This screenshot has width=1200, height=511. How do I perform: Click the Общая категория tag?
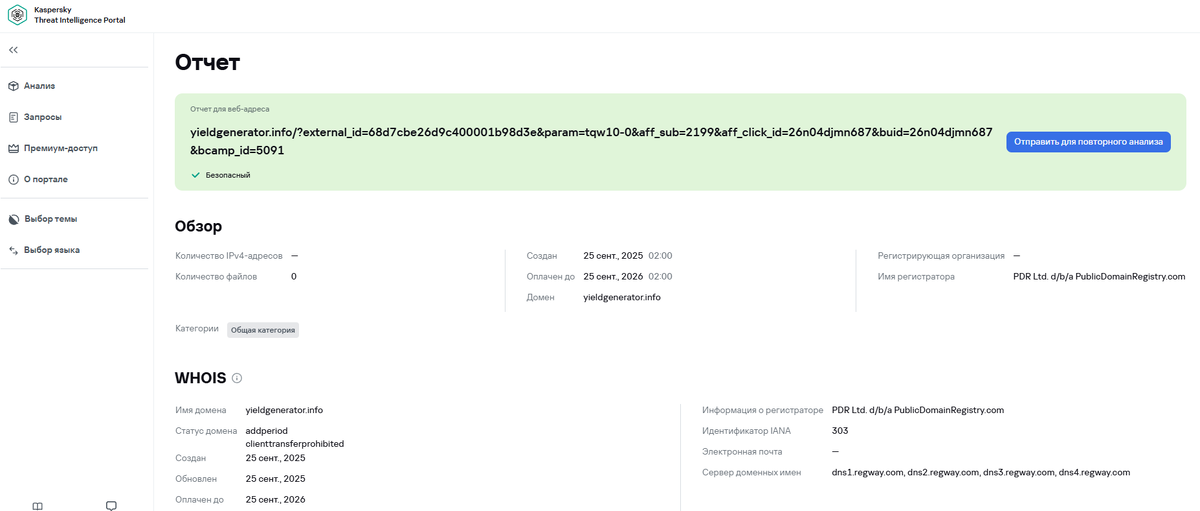coord(263,330)
